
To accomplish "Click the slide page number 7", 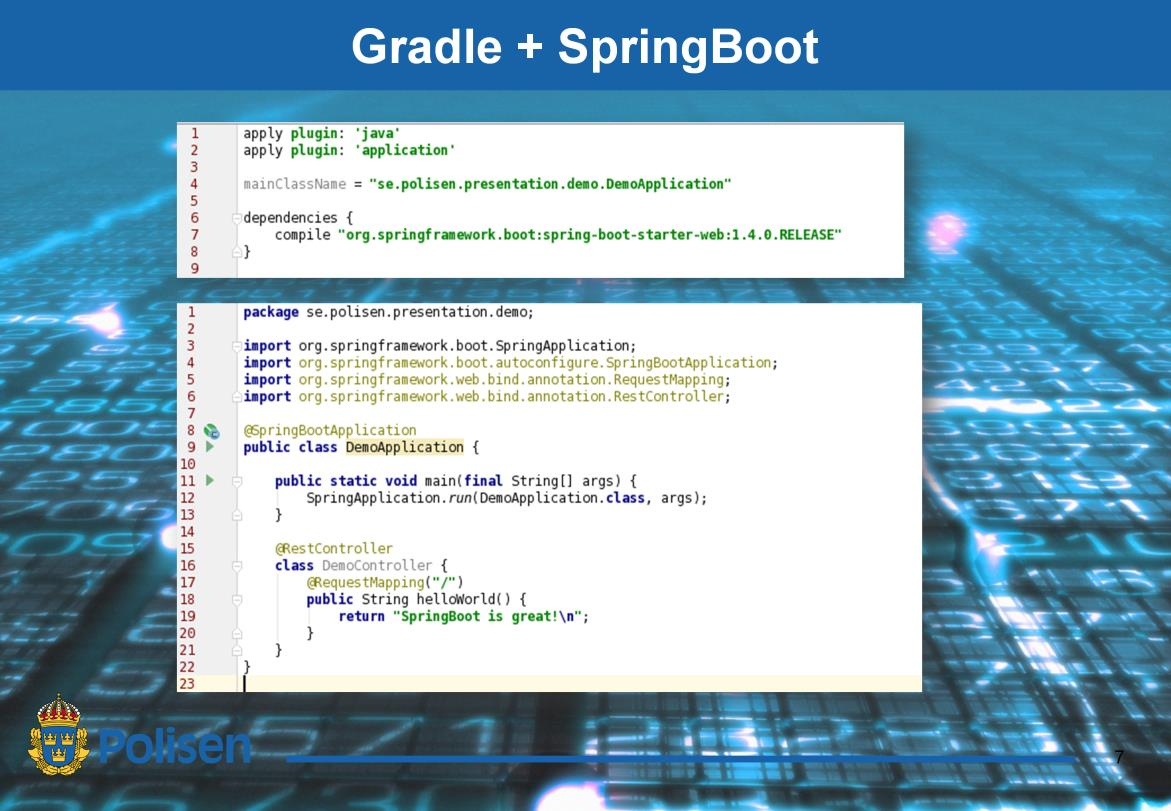I will click(1119, 757).
